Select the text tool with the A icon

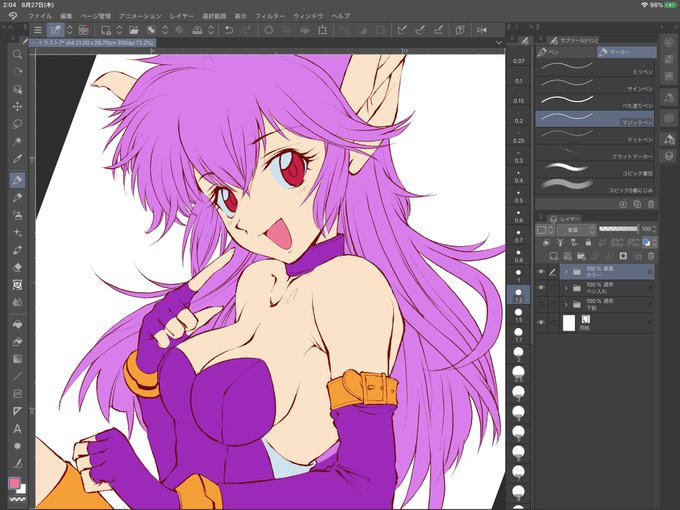tap(17, 429)
